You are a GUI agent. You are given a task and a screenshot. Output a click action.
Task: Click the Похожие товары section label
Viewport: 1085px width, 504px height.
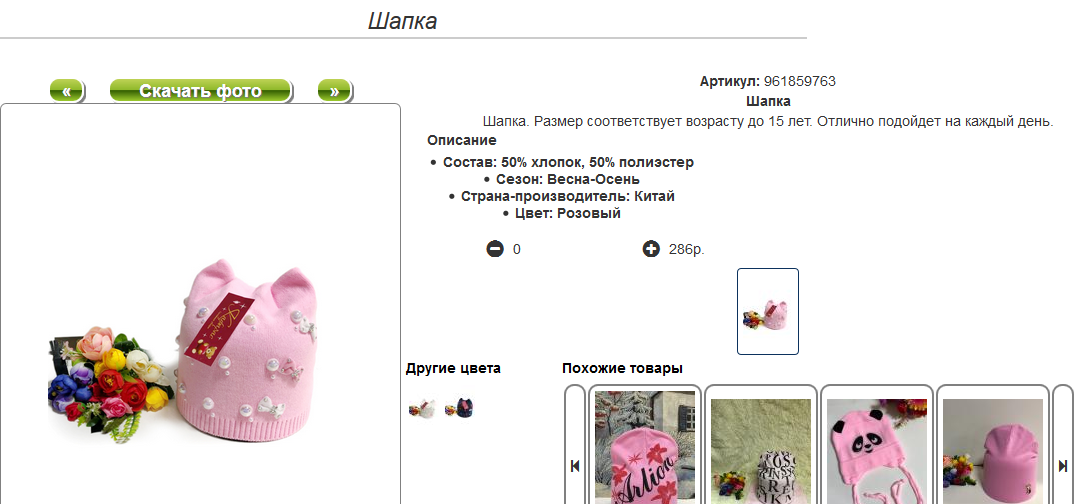pos(622,368)
